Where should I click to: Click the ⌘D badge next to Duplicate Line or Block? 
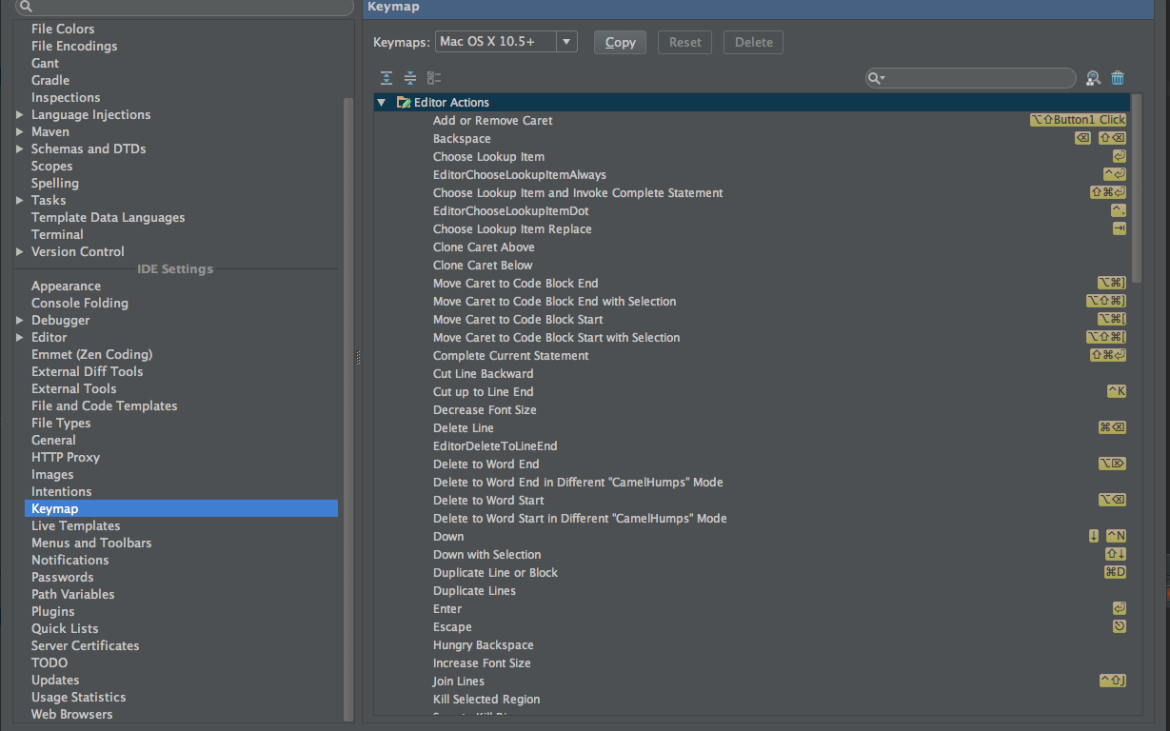[1115, 572]
